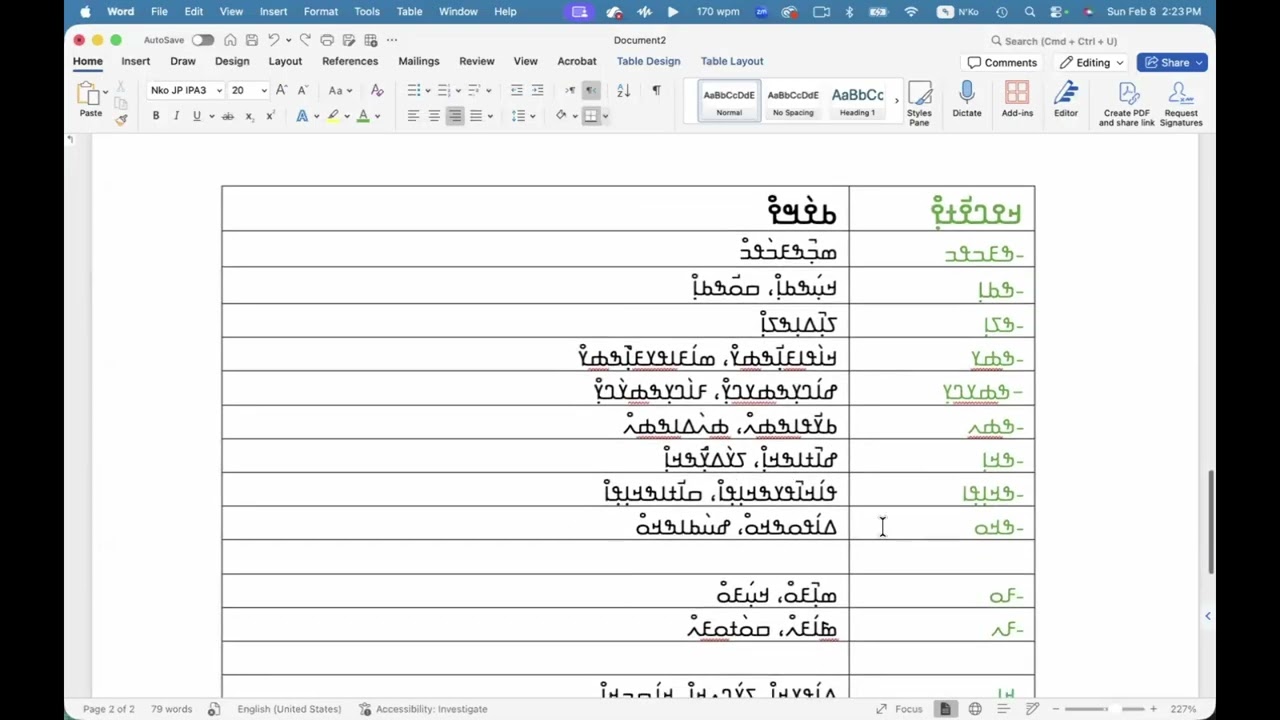Open the Styles Pane
This screenshot has height=720, width=1280.
[x=919, y=102]
